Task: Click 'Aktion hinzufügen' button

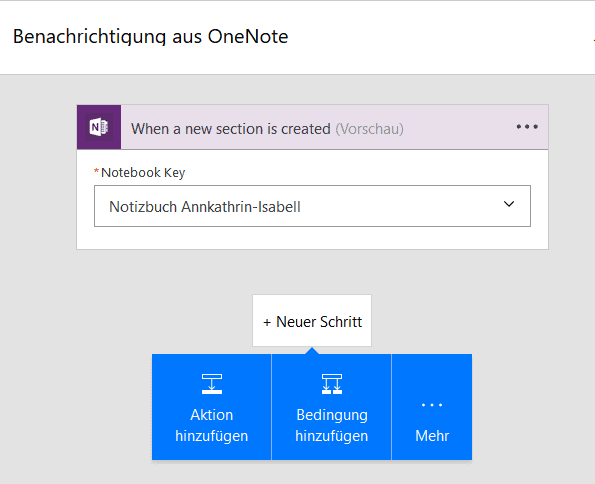Action: [212, 407]
